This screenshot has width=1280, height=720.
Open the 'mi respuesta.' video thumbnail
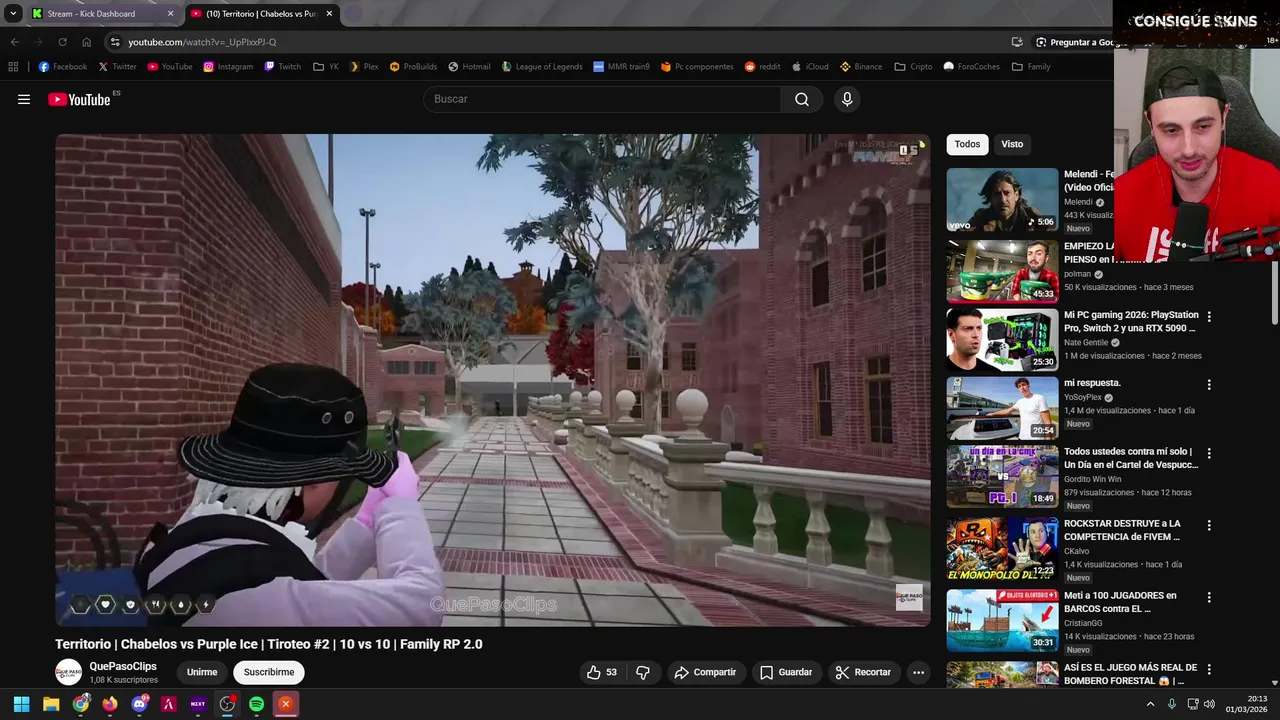[x=1002, y=408]
